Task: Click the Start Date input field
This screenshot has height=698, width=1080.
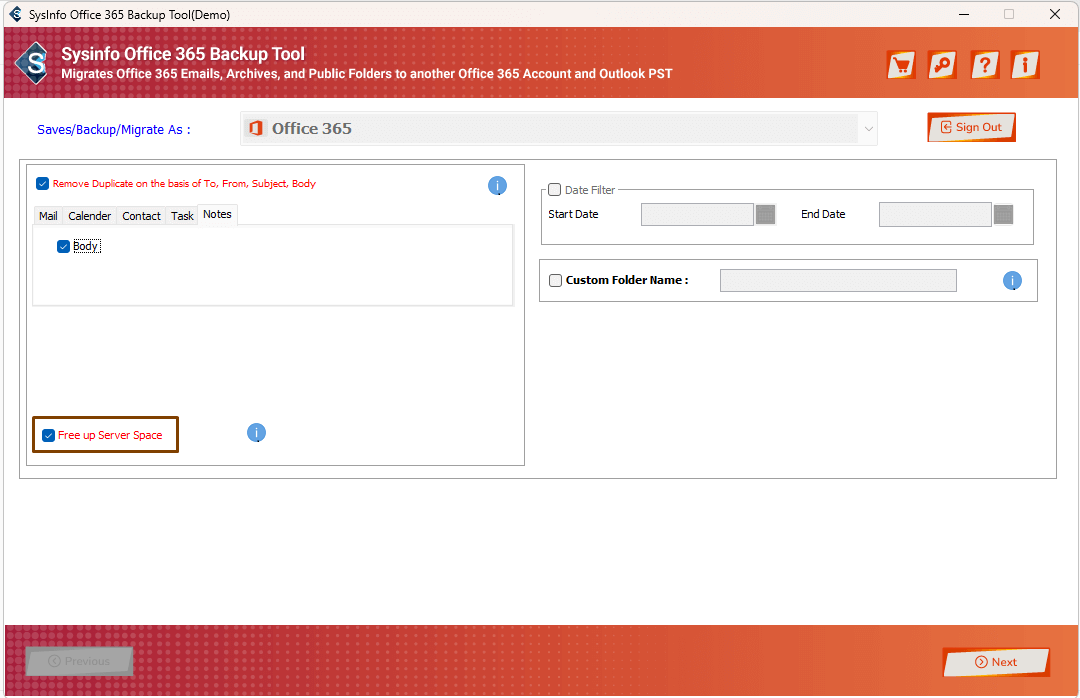Action: 697,214
